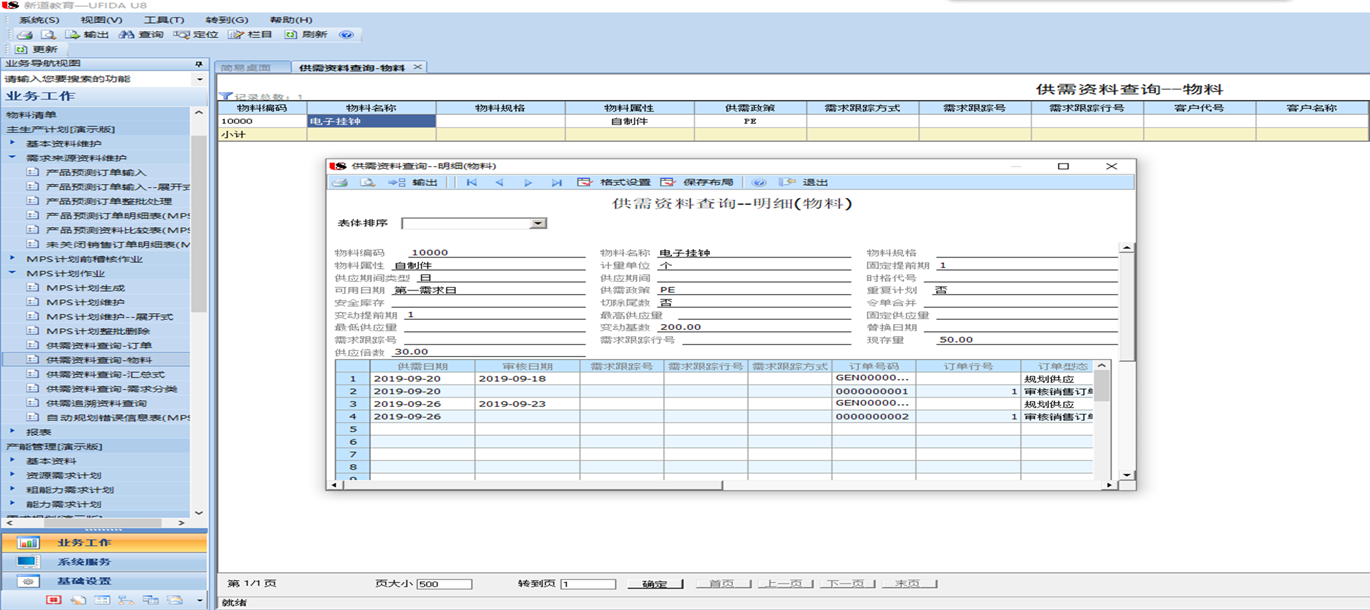Go to next record in detail dialog
This screenshot has width=1370, height=610.
tap(528, 183)
